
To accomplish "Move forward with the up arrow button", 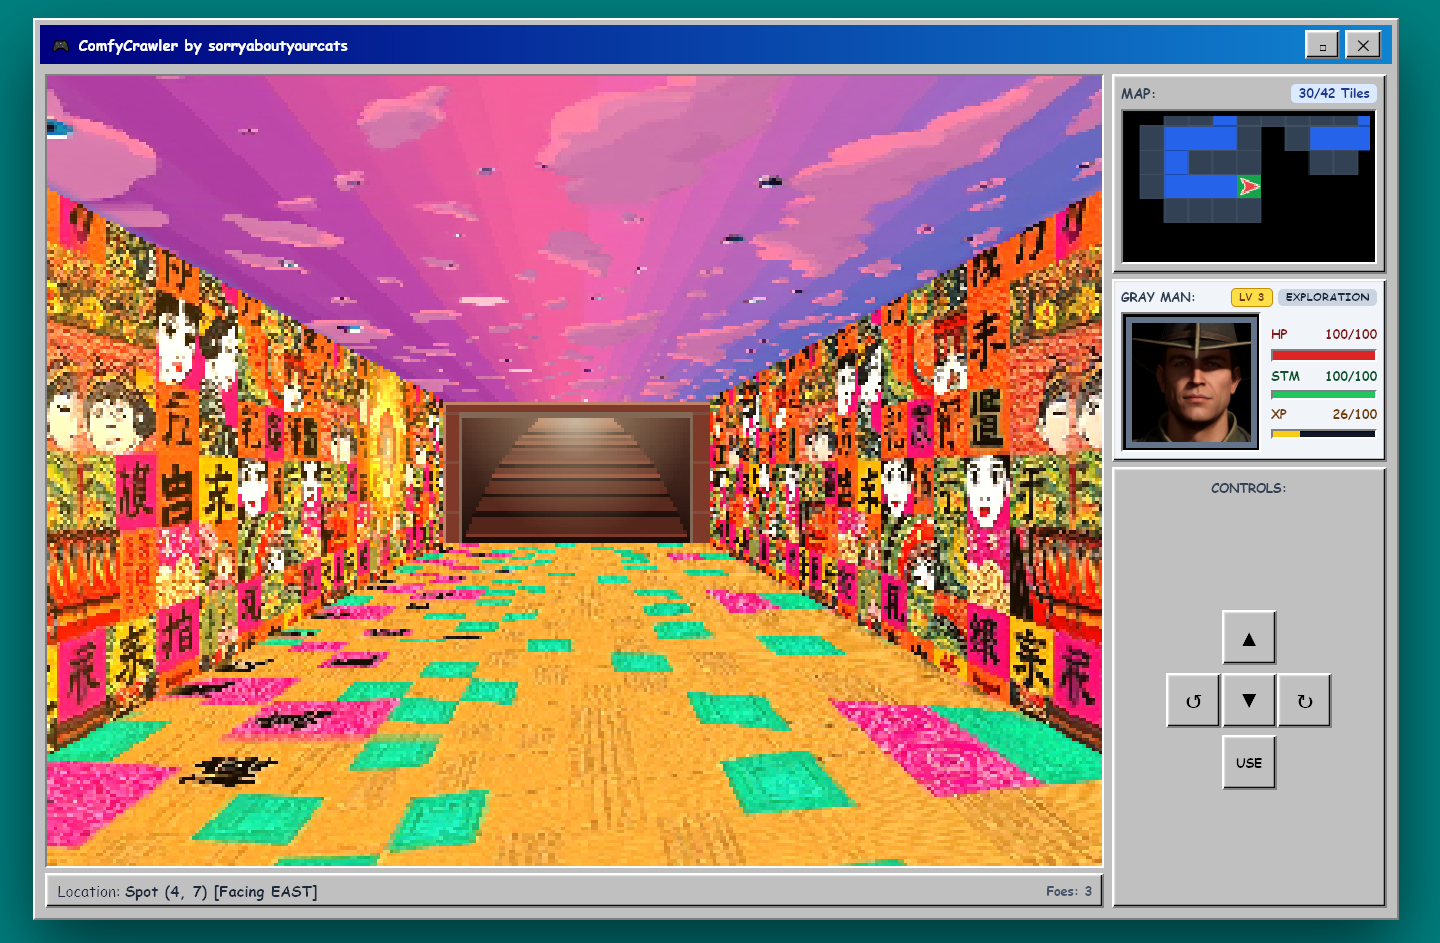I will [1249, 638].
